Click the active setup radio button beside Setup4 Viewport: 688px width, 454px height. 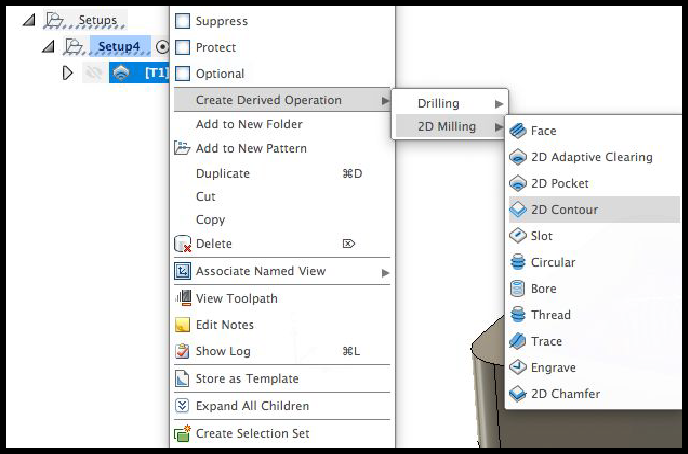point(162,47)
